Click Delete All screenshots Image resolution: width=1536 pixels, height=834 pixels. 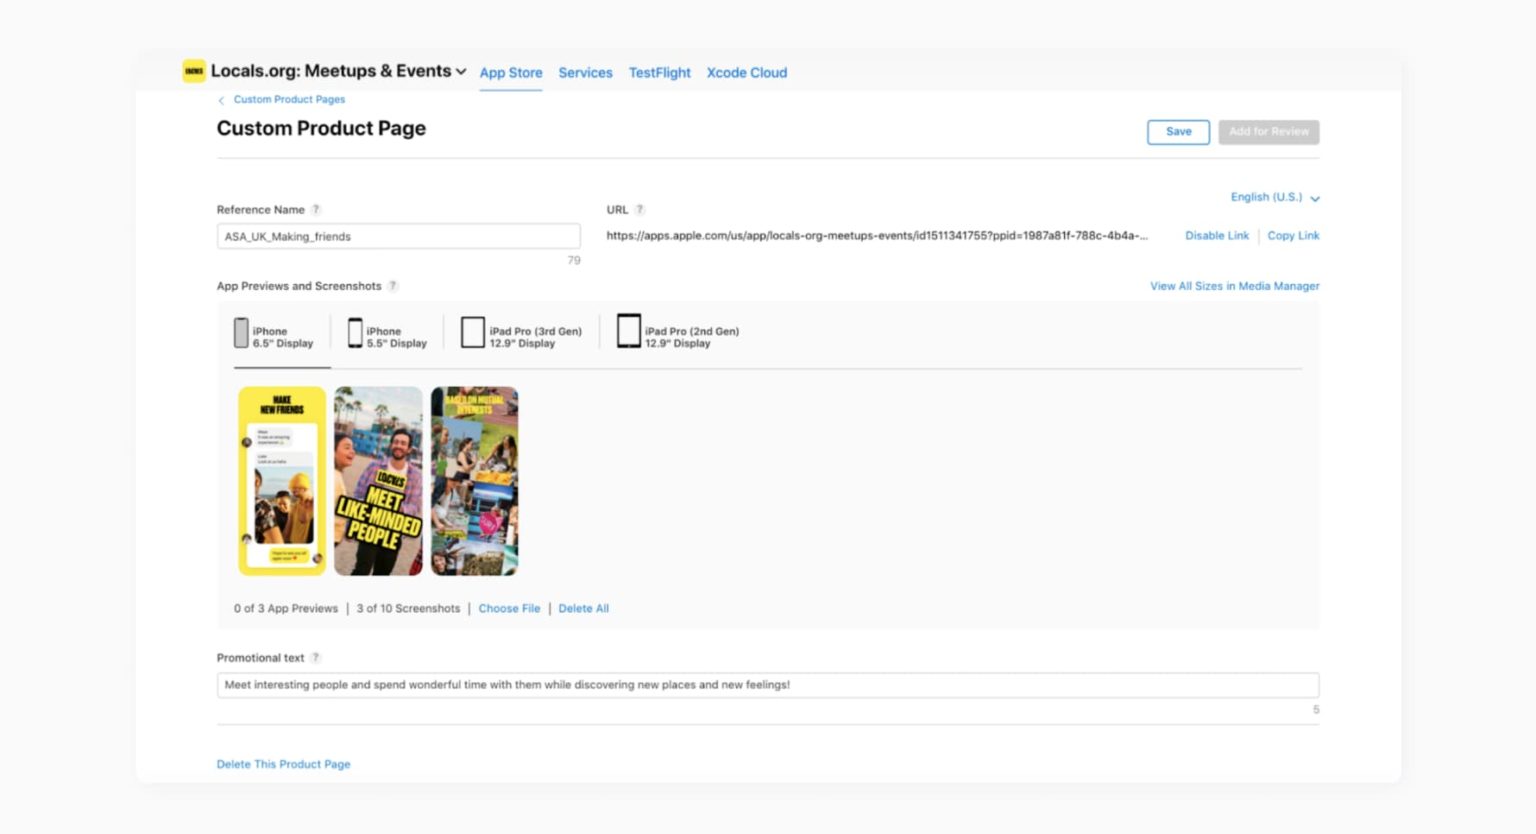[x=583, y=607]
